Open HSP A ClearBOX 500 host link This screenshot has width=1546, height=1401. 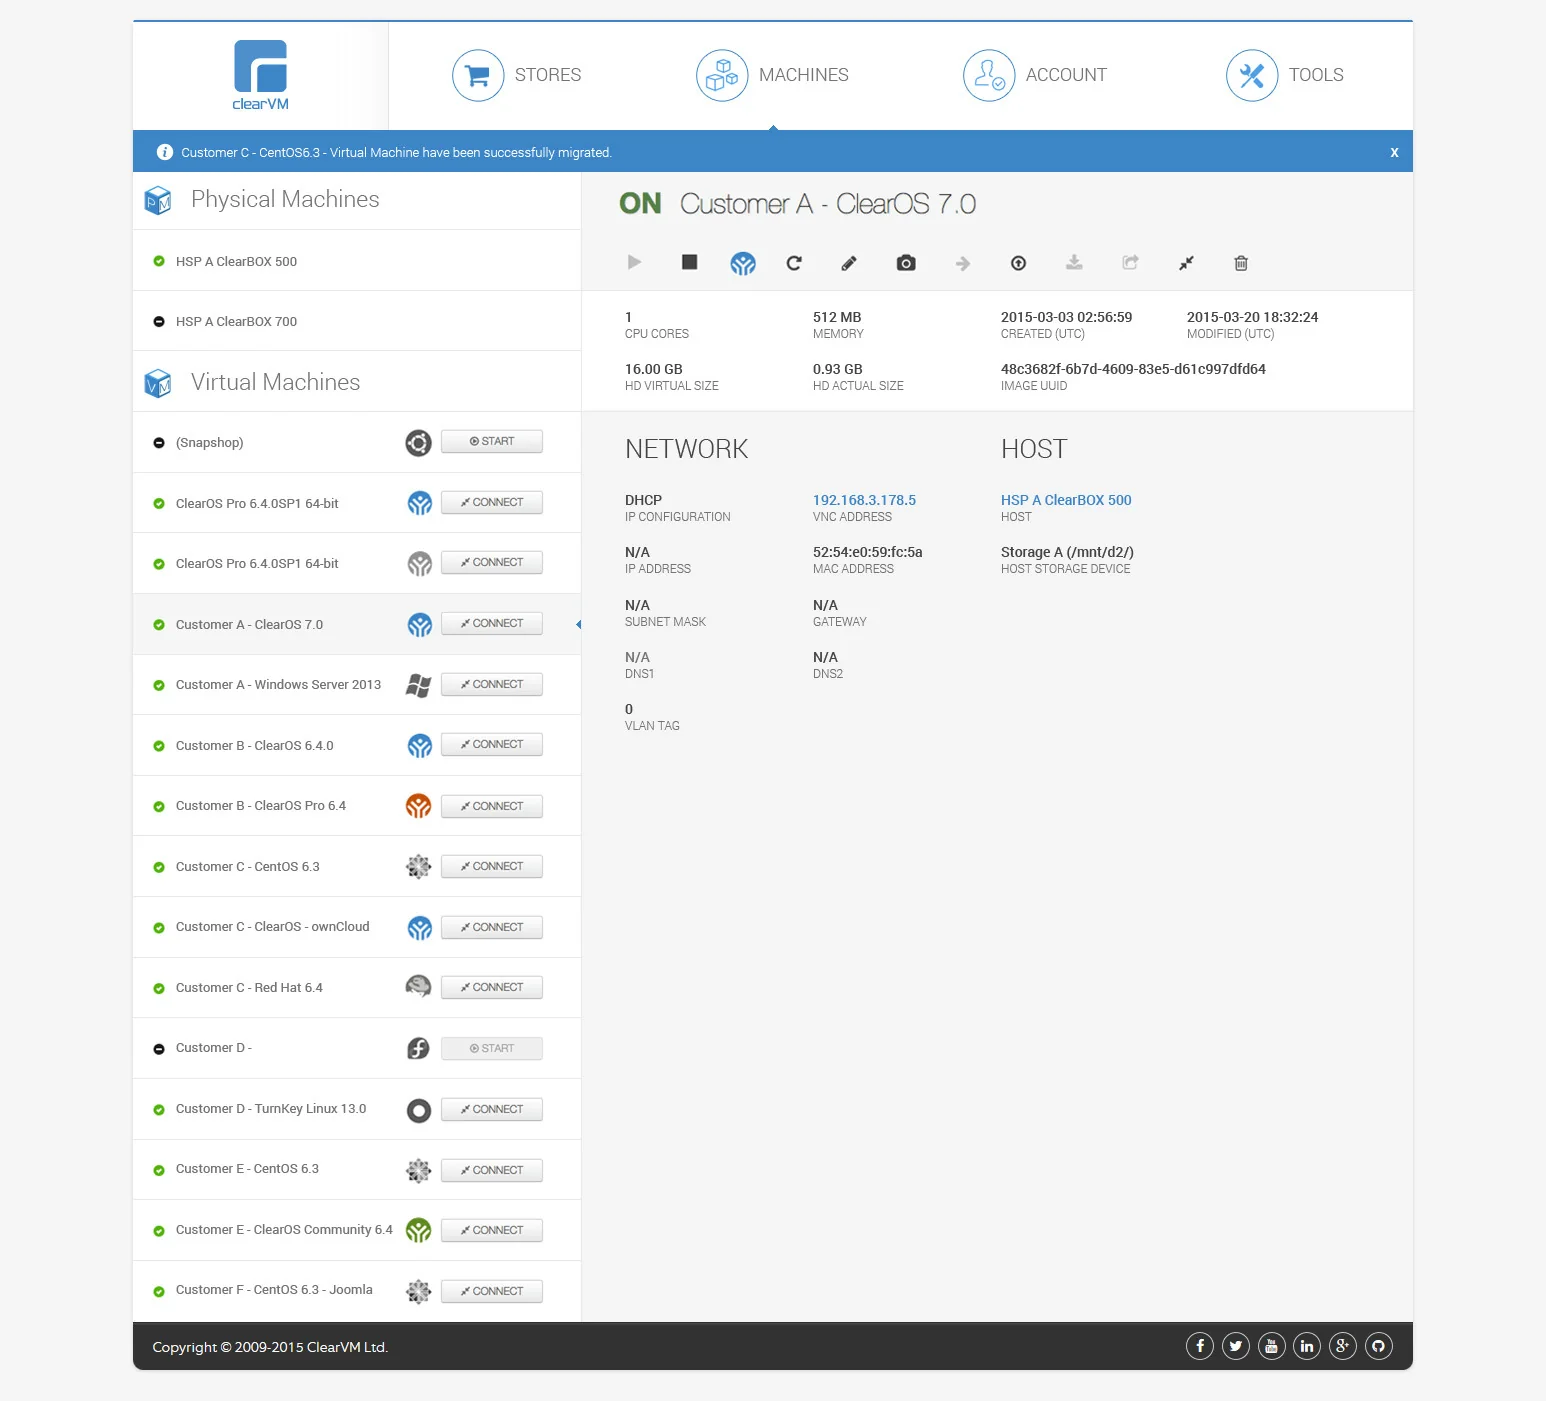click(1066, 500)
